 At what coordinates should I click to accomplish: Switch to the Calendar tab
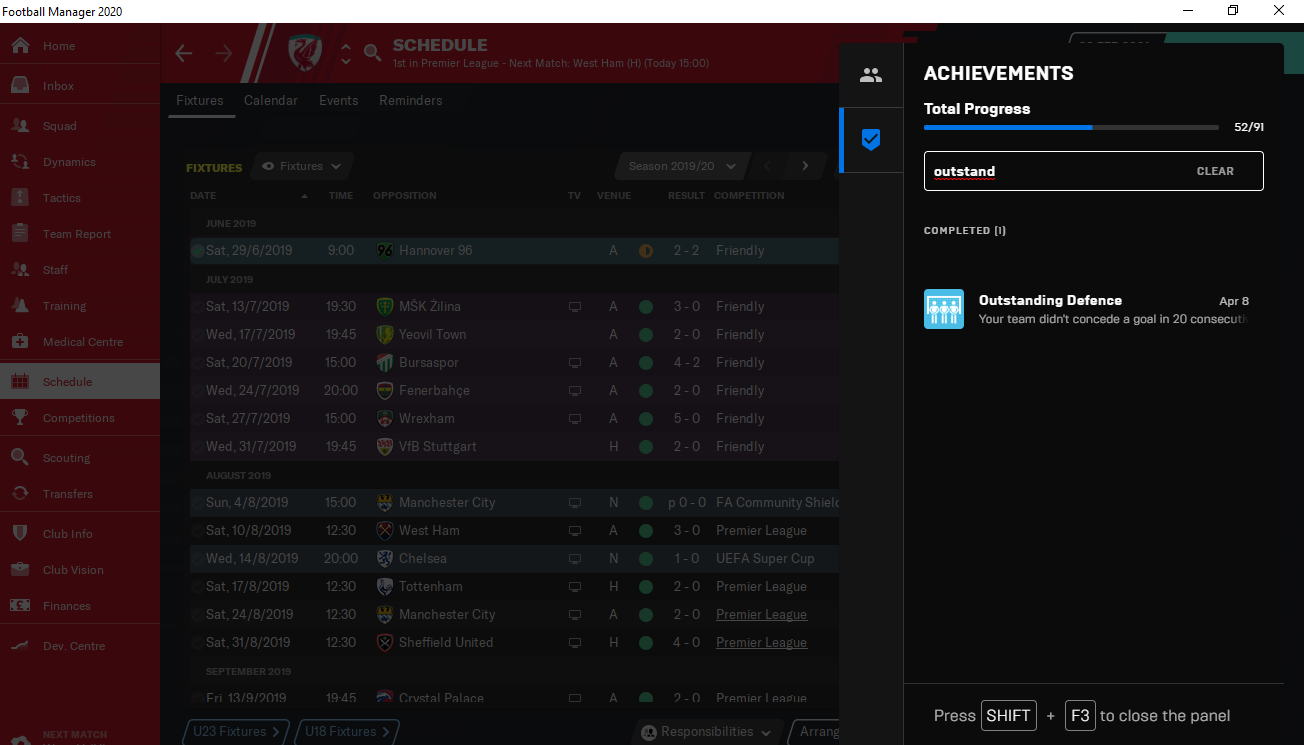pyautogui.click(x=271, y=101)
